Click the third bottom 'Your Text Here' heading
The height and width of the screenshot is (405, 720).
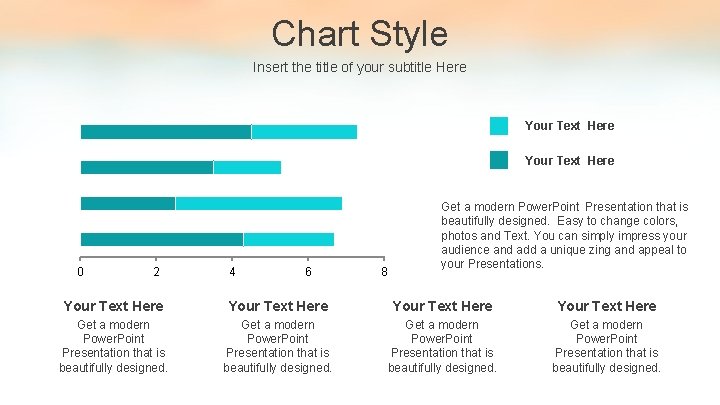pos(442,306)
